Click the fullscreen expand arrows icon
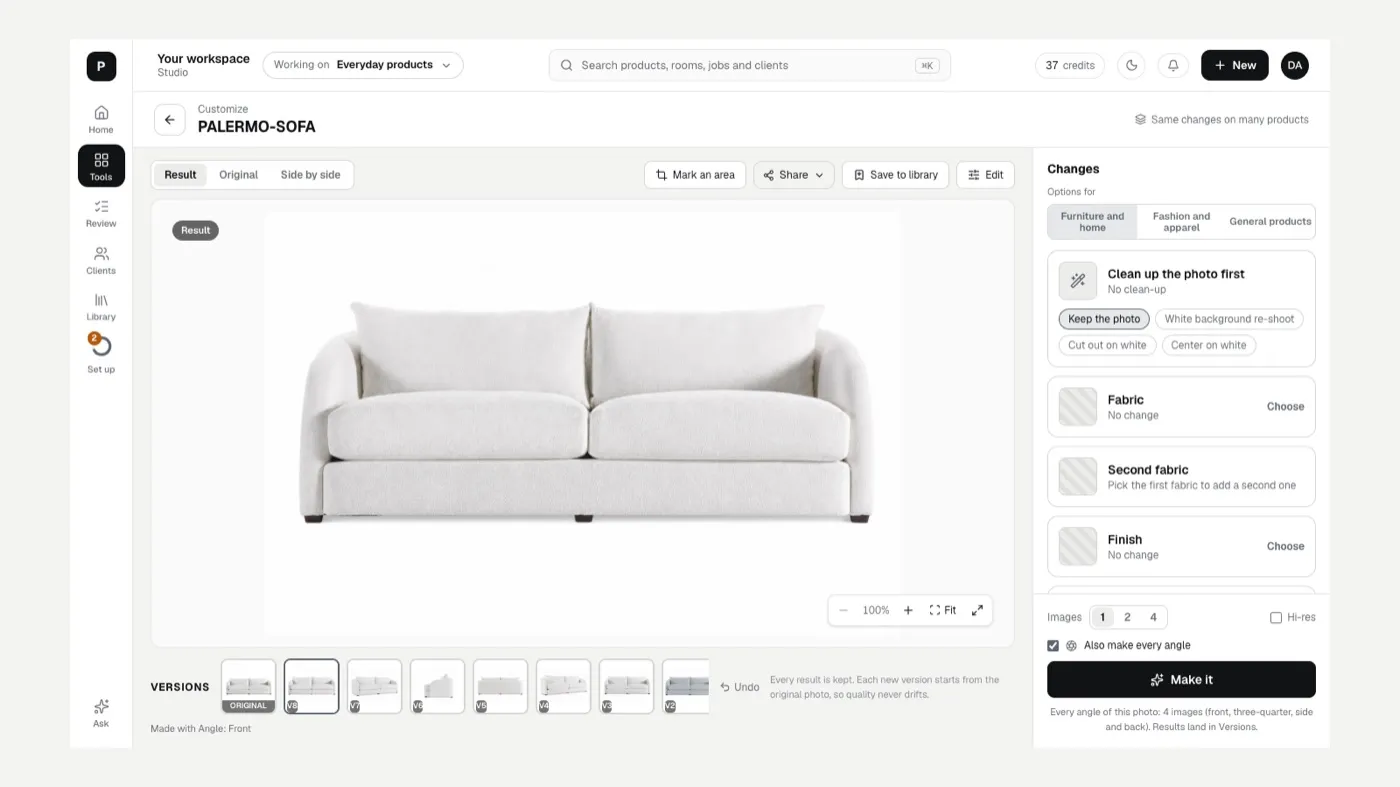 click(x=977, y=610)
